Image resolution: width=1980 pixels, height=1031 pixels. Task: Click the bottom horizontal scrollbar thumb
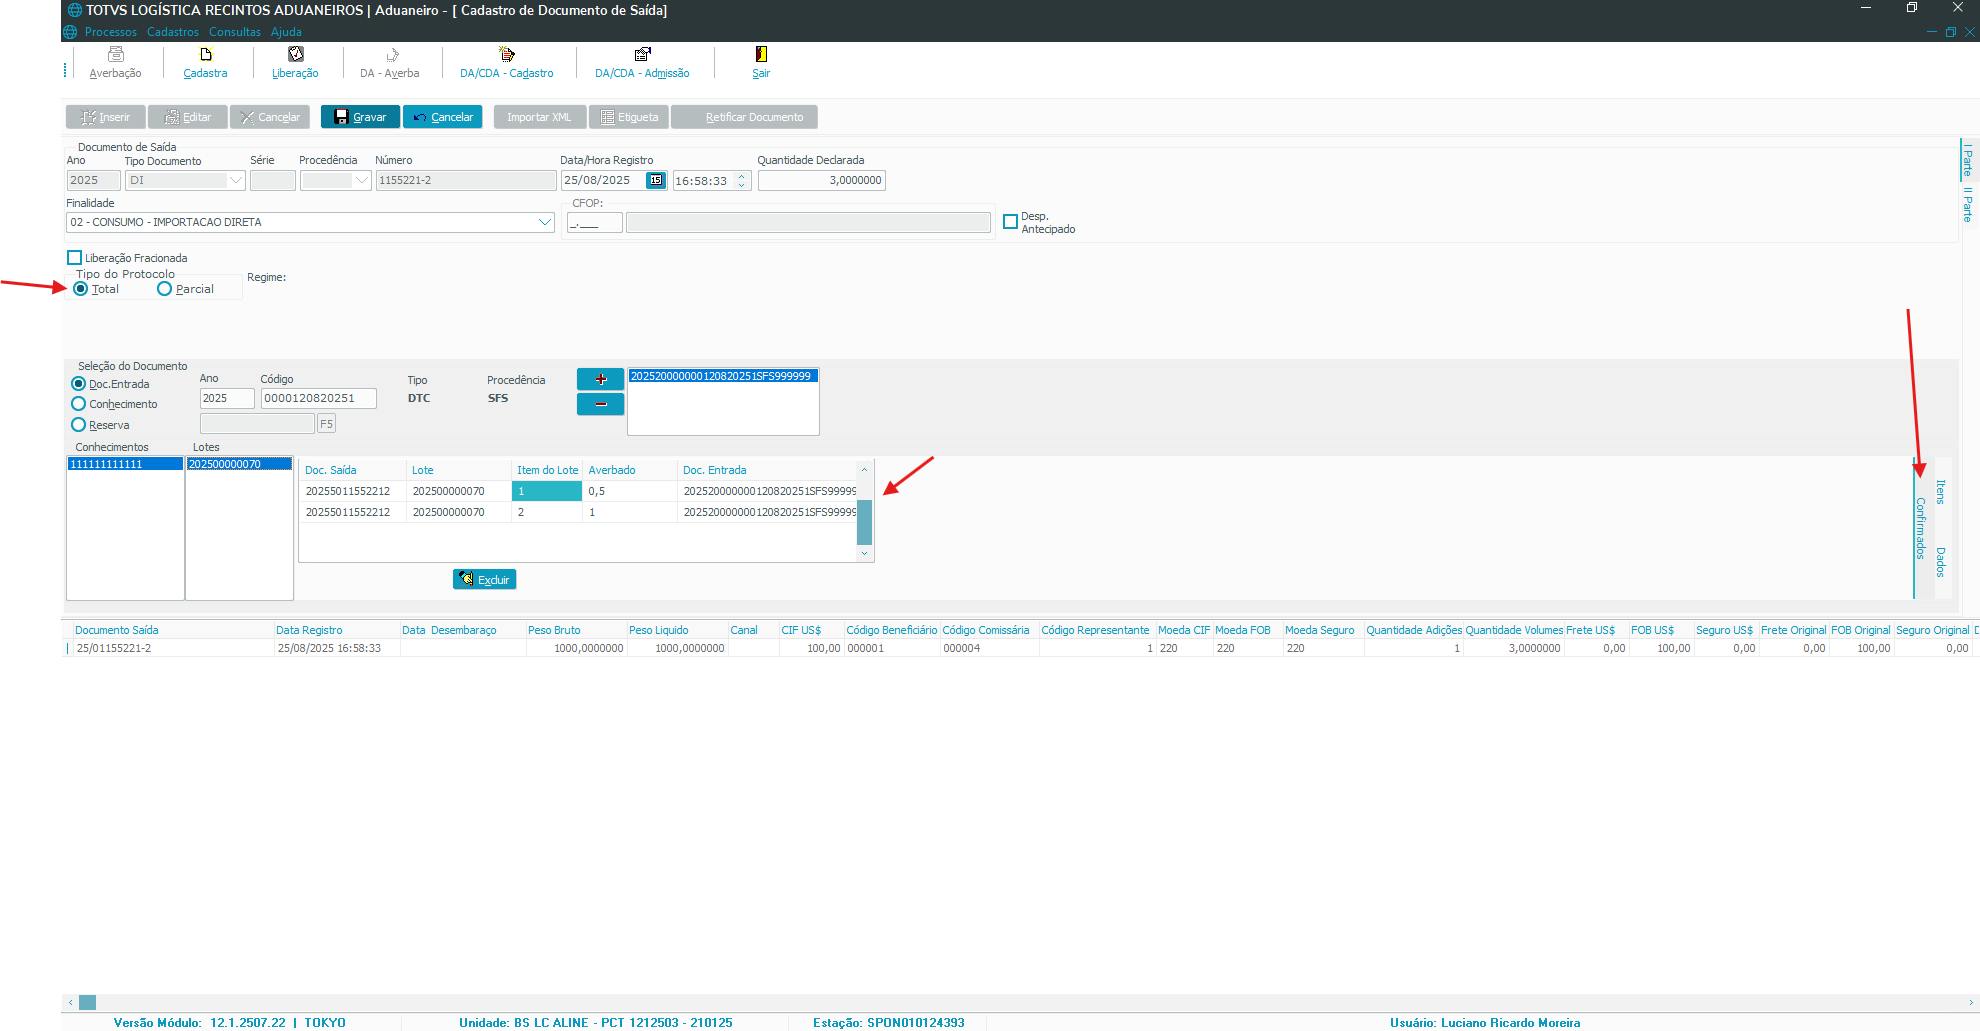pos(88,1002)
